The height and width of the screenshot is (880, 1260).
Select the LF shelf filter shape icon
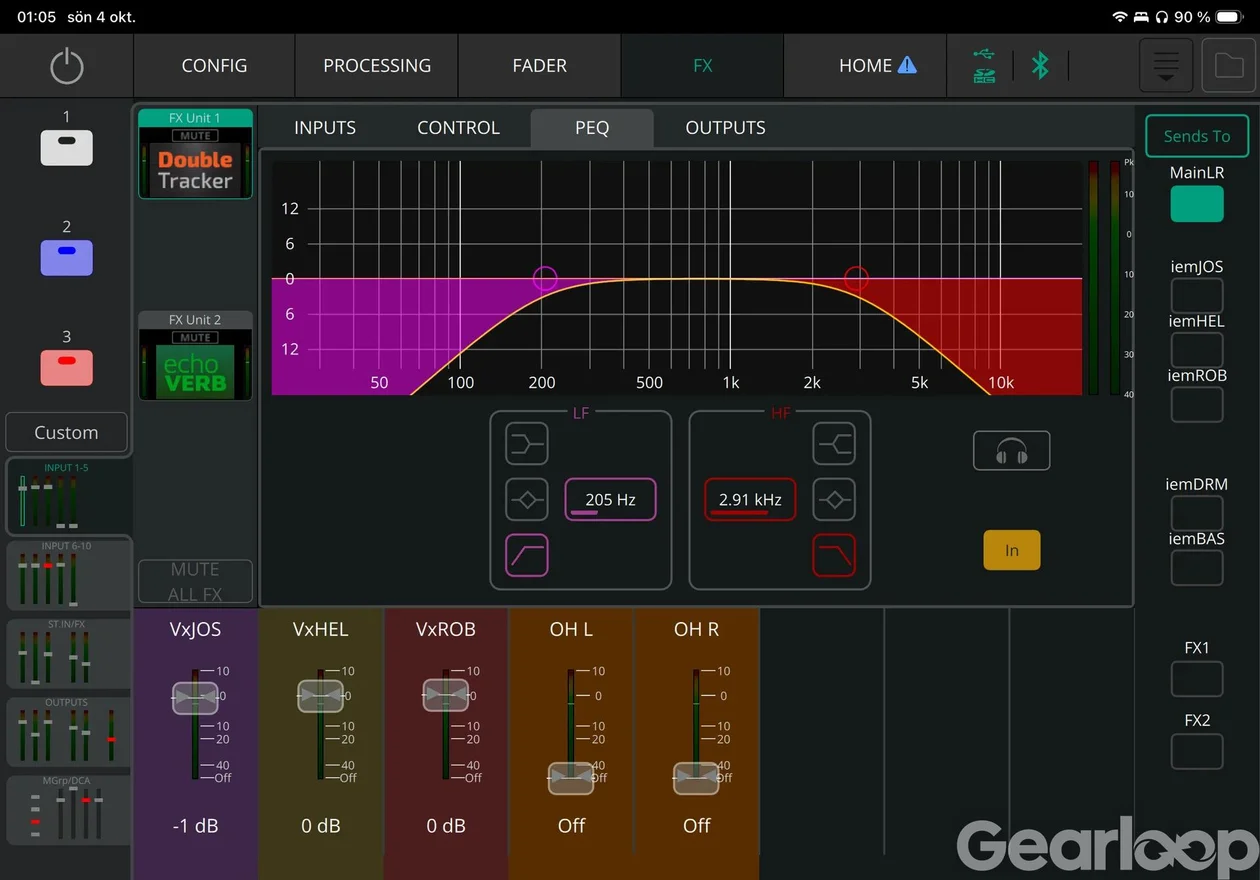pyautogui.click(x=526, y=443)
